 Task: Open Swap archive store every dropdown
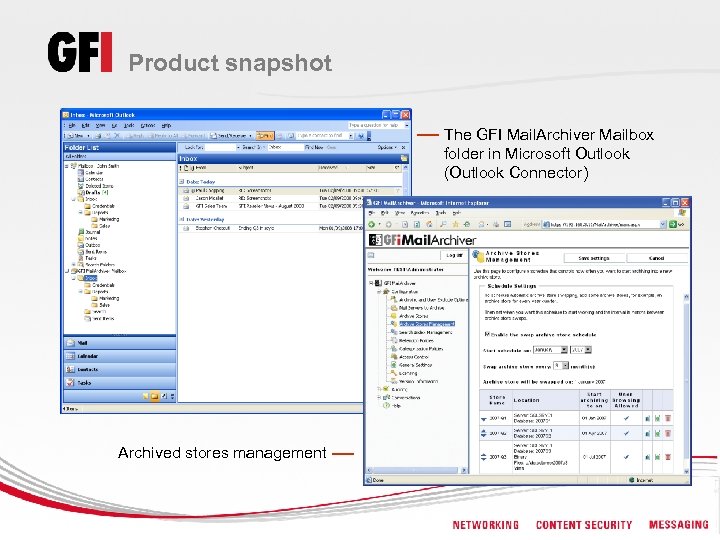[565, 366]
